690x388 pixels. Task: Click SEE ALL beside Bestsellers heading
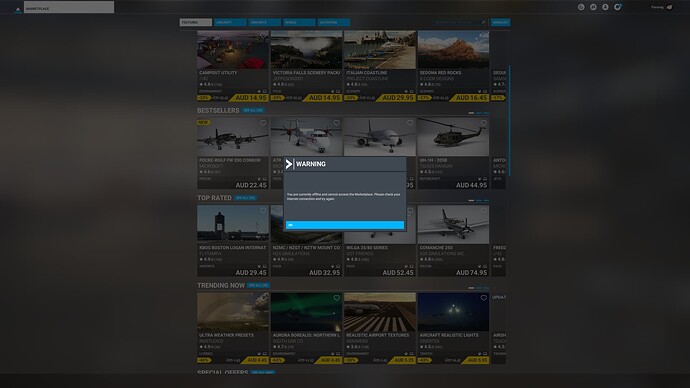tap(253, 110)
